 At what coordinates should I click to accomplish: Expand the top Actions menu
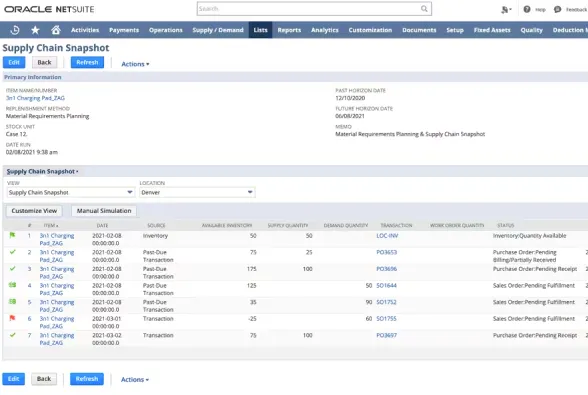135,64
